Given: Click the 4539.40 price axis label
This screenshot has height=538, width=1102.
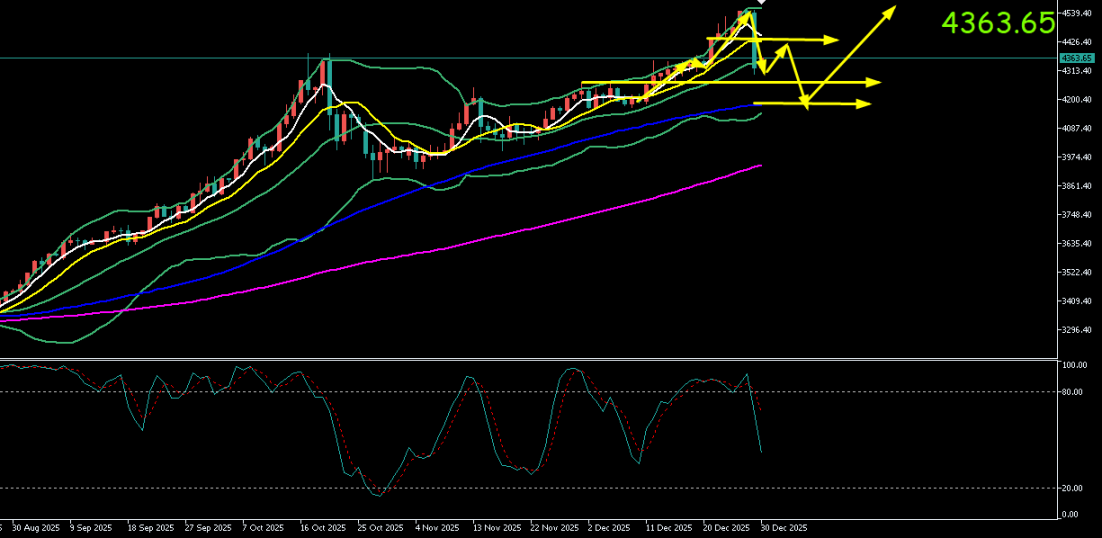Looking at the screenshot, I should [x=1077, y=13].
